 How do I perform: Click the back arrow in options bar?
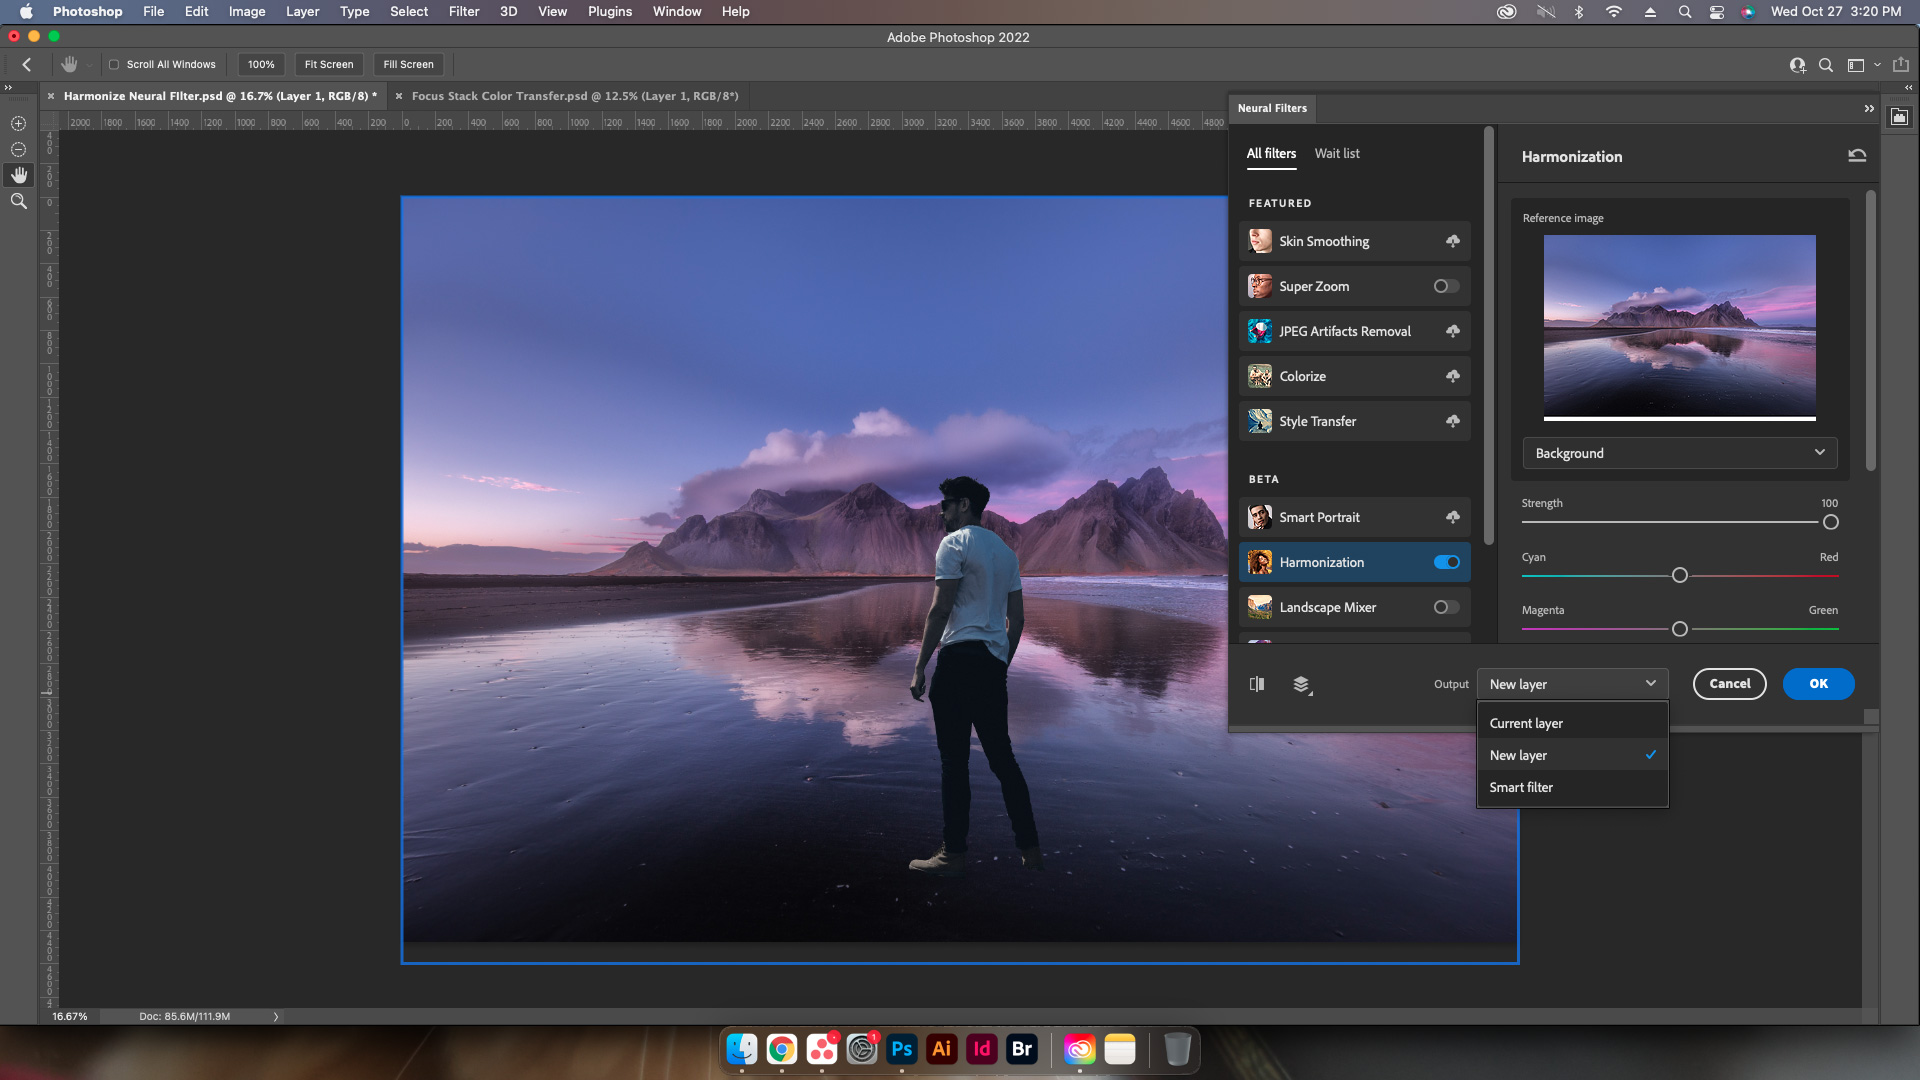click(27, 64)
